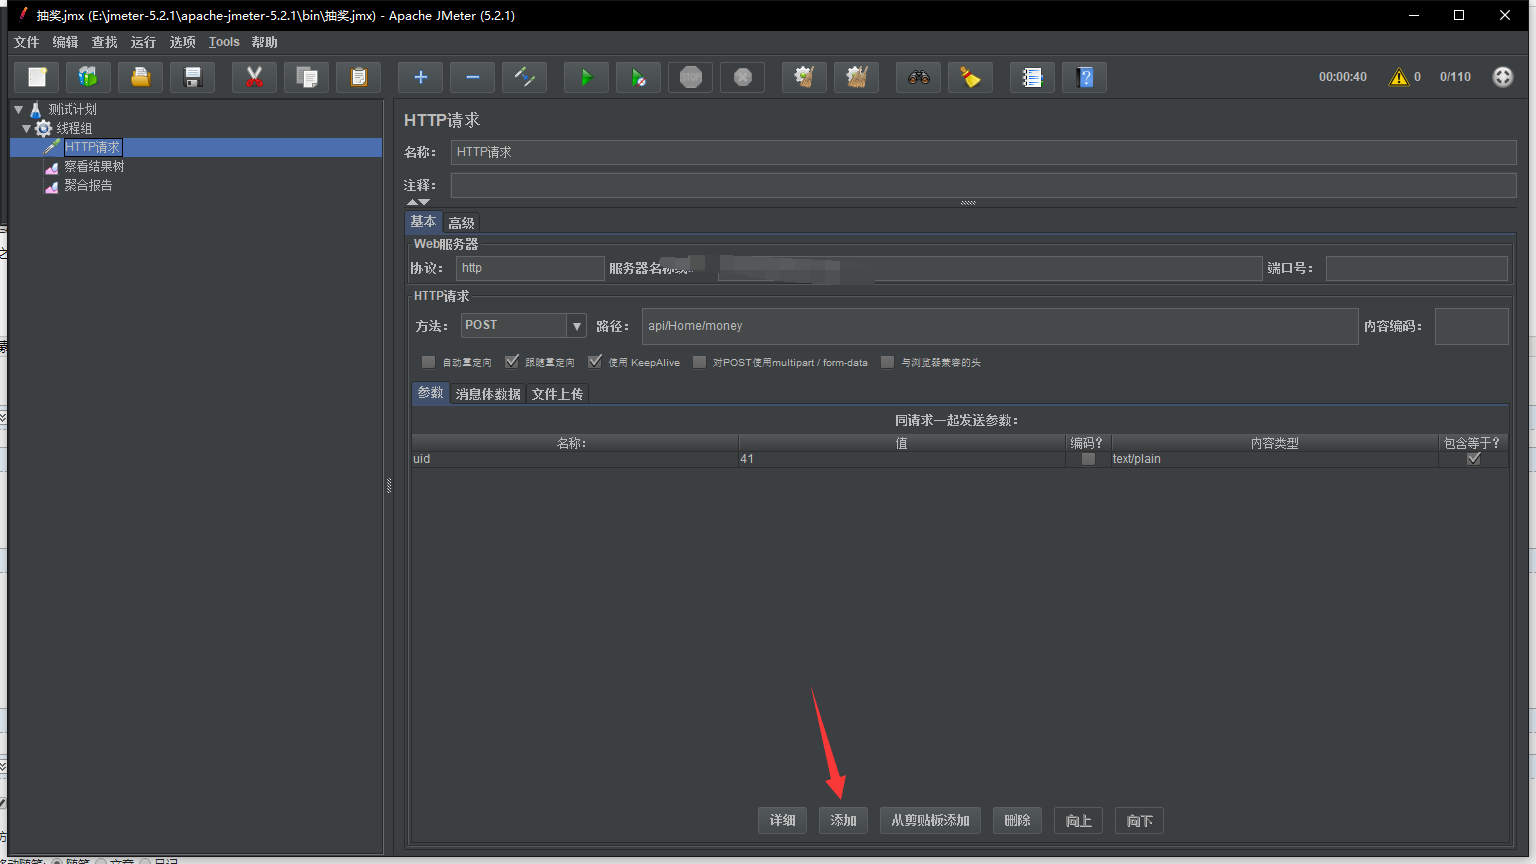This screenshot has width=1536, height=864.
Task: Open Search with binoculars icon
Action: click(919, 77)
